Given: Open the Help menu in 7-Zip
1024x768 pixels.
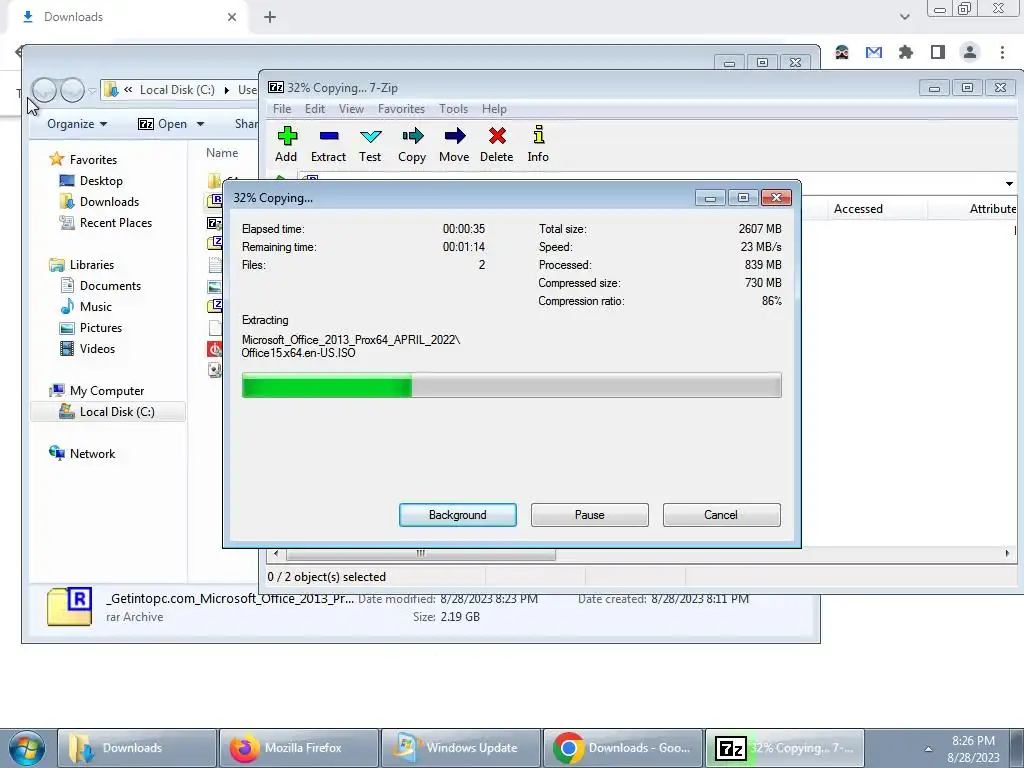Looking at the screenshot, I should pyautogui.click(x=494, y=109).
